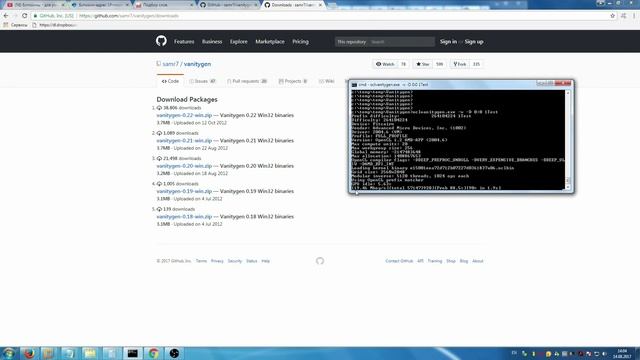This screenshot has height=360, width=640.
Task: Open Pricing in the GitHub header
Action: 300,42
